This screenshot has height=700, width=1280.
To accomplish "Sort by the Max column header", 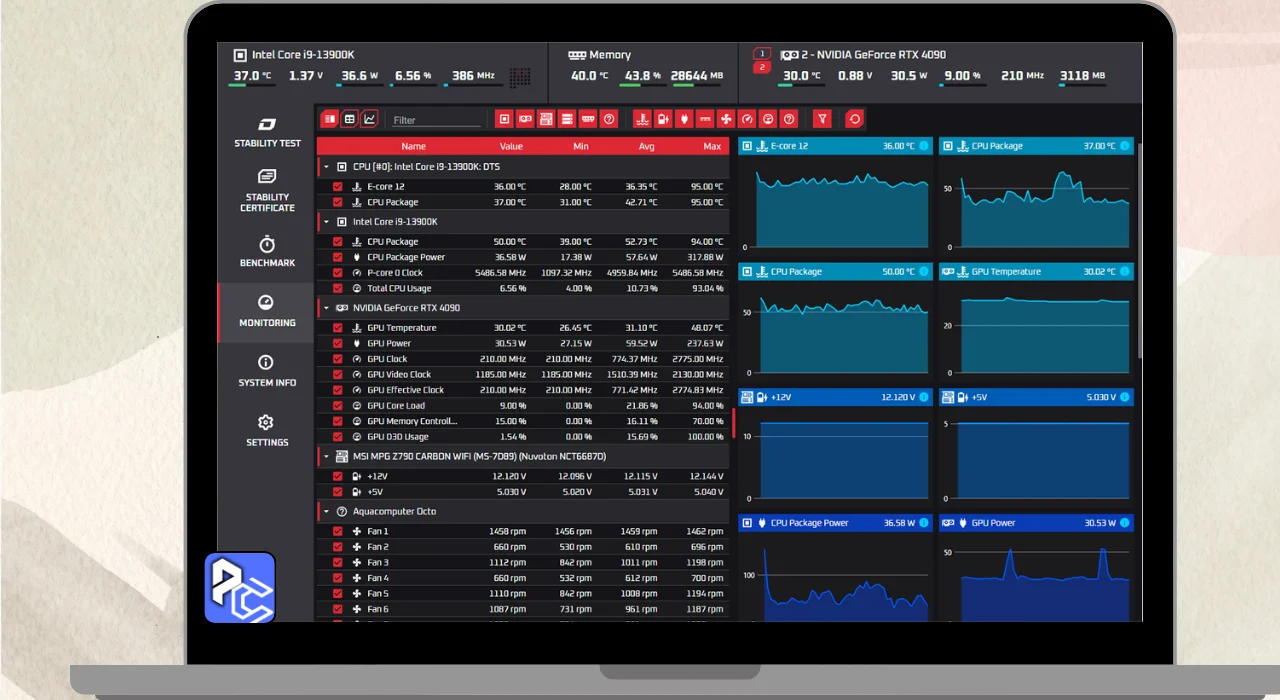I will 712,147.
